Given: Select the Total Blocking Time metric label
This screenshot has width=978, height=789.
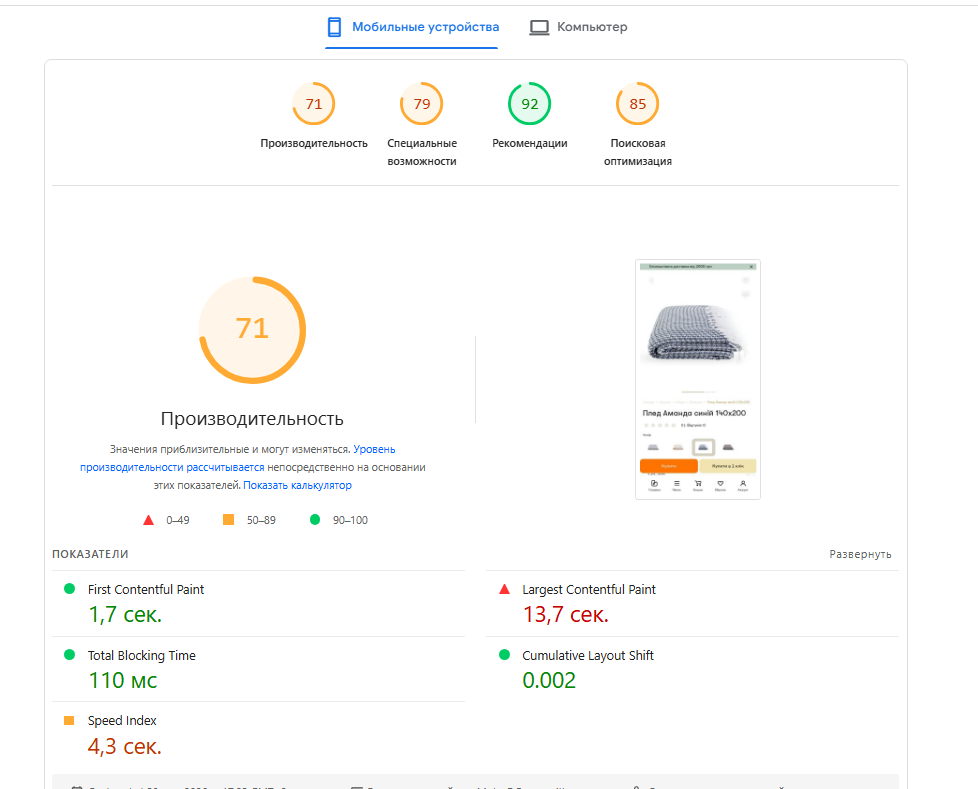Looking at the screenshot, I should point(142,656).
